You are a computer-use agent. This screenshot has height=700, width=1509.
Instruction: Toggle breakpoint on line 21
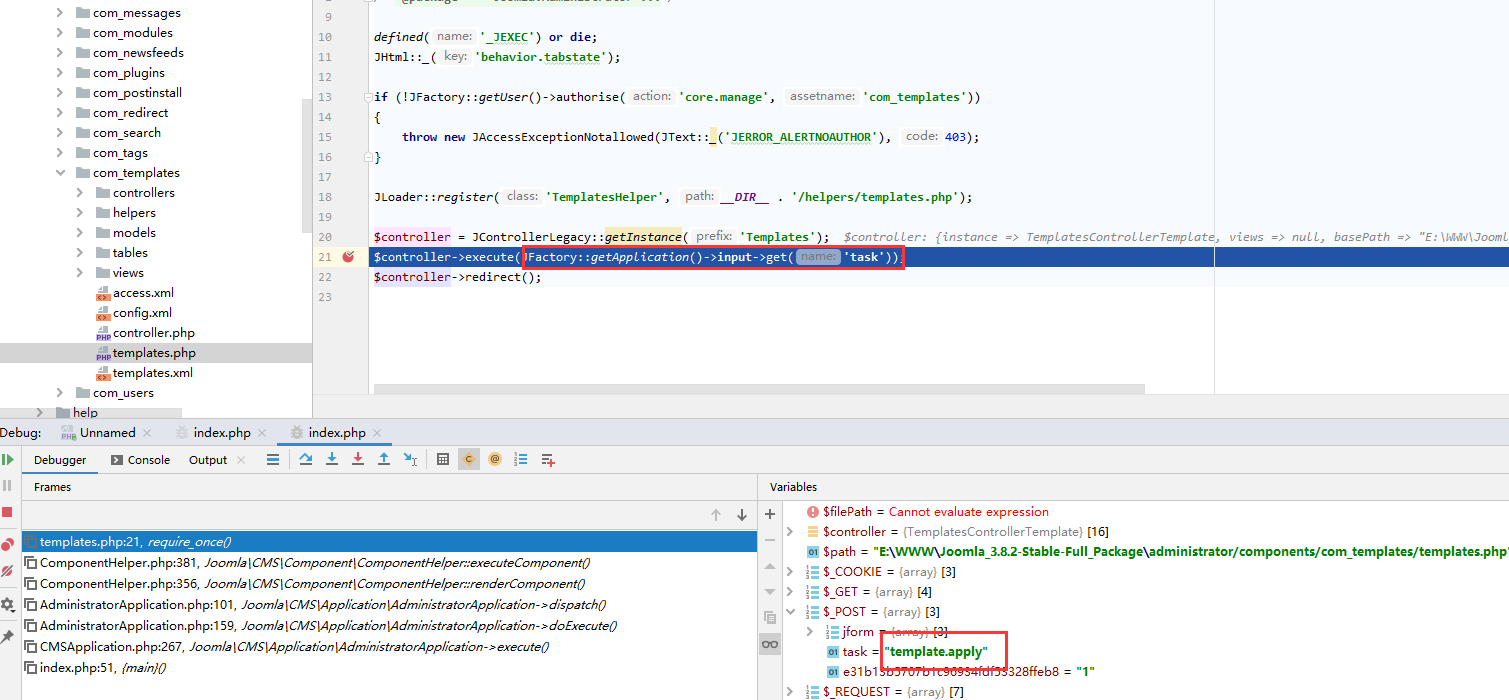(x=348, y=257)
